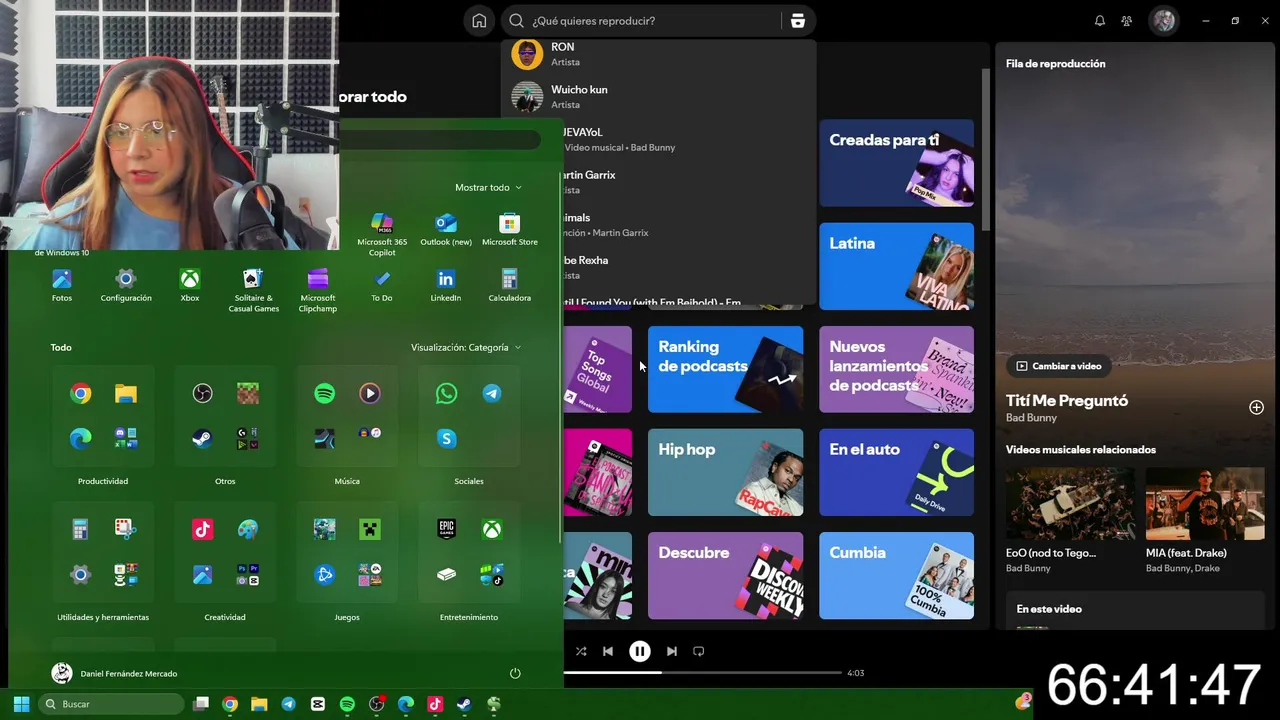Open the 'Nuevos lanzamientos de podcasts' card
Viewport: 1280px width, 720px height.
pos(896,369)
